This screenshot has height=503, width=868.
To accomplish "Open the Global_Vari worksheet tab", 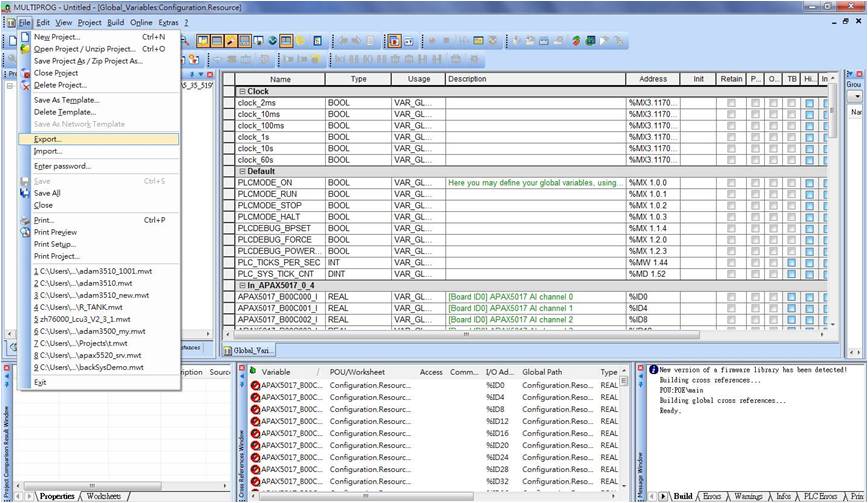I will tap(252, 351).
